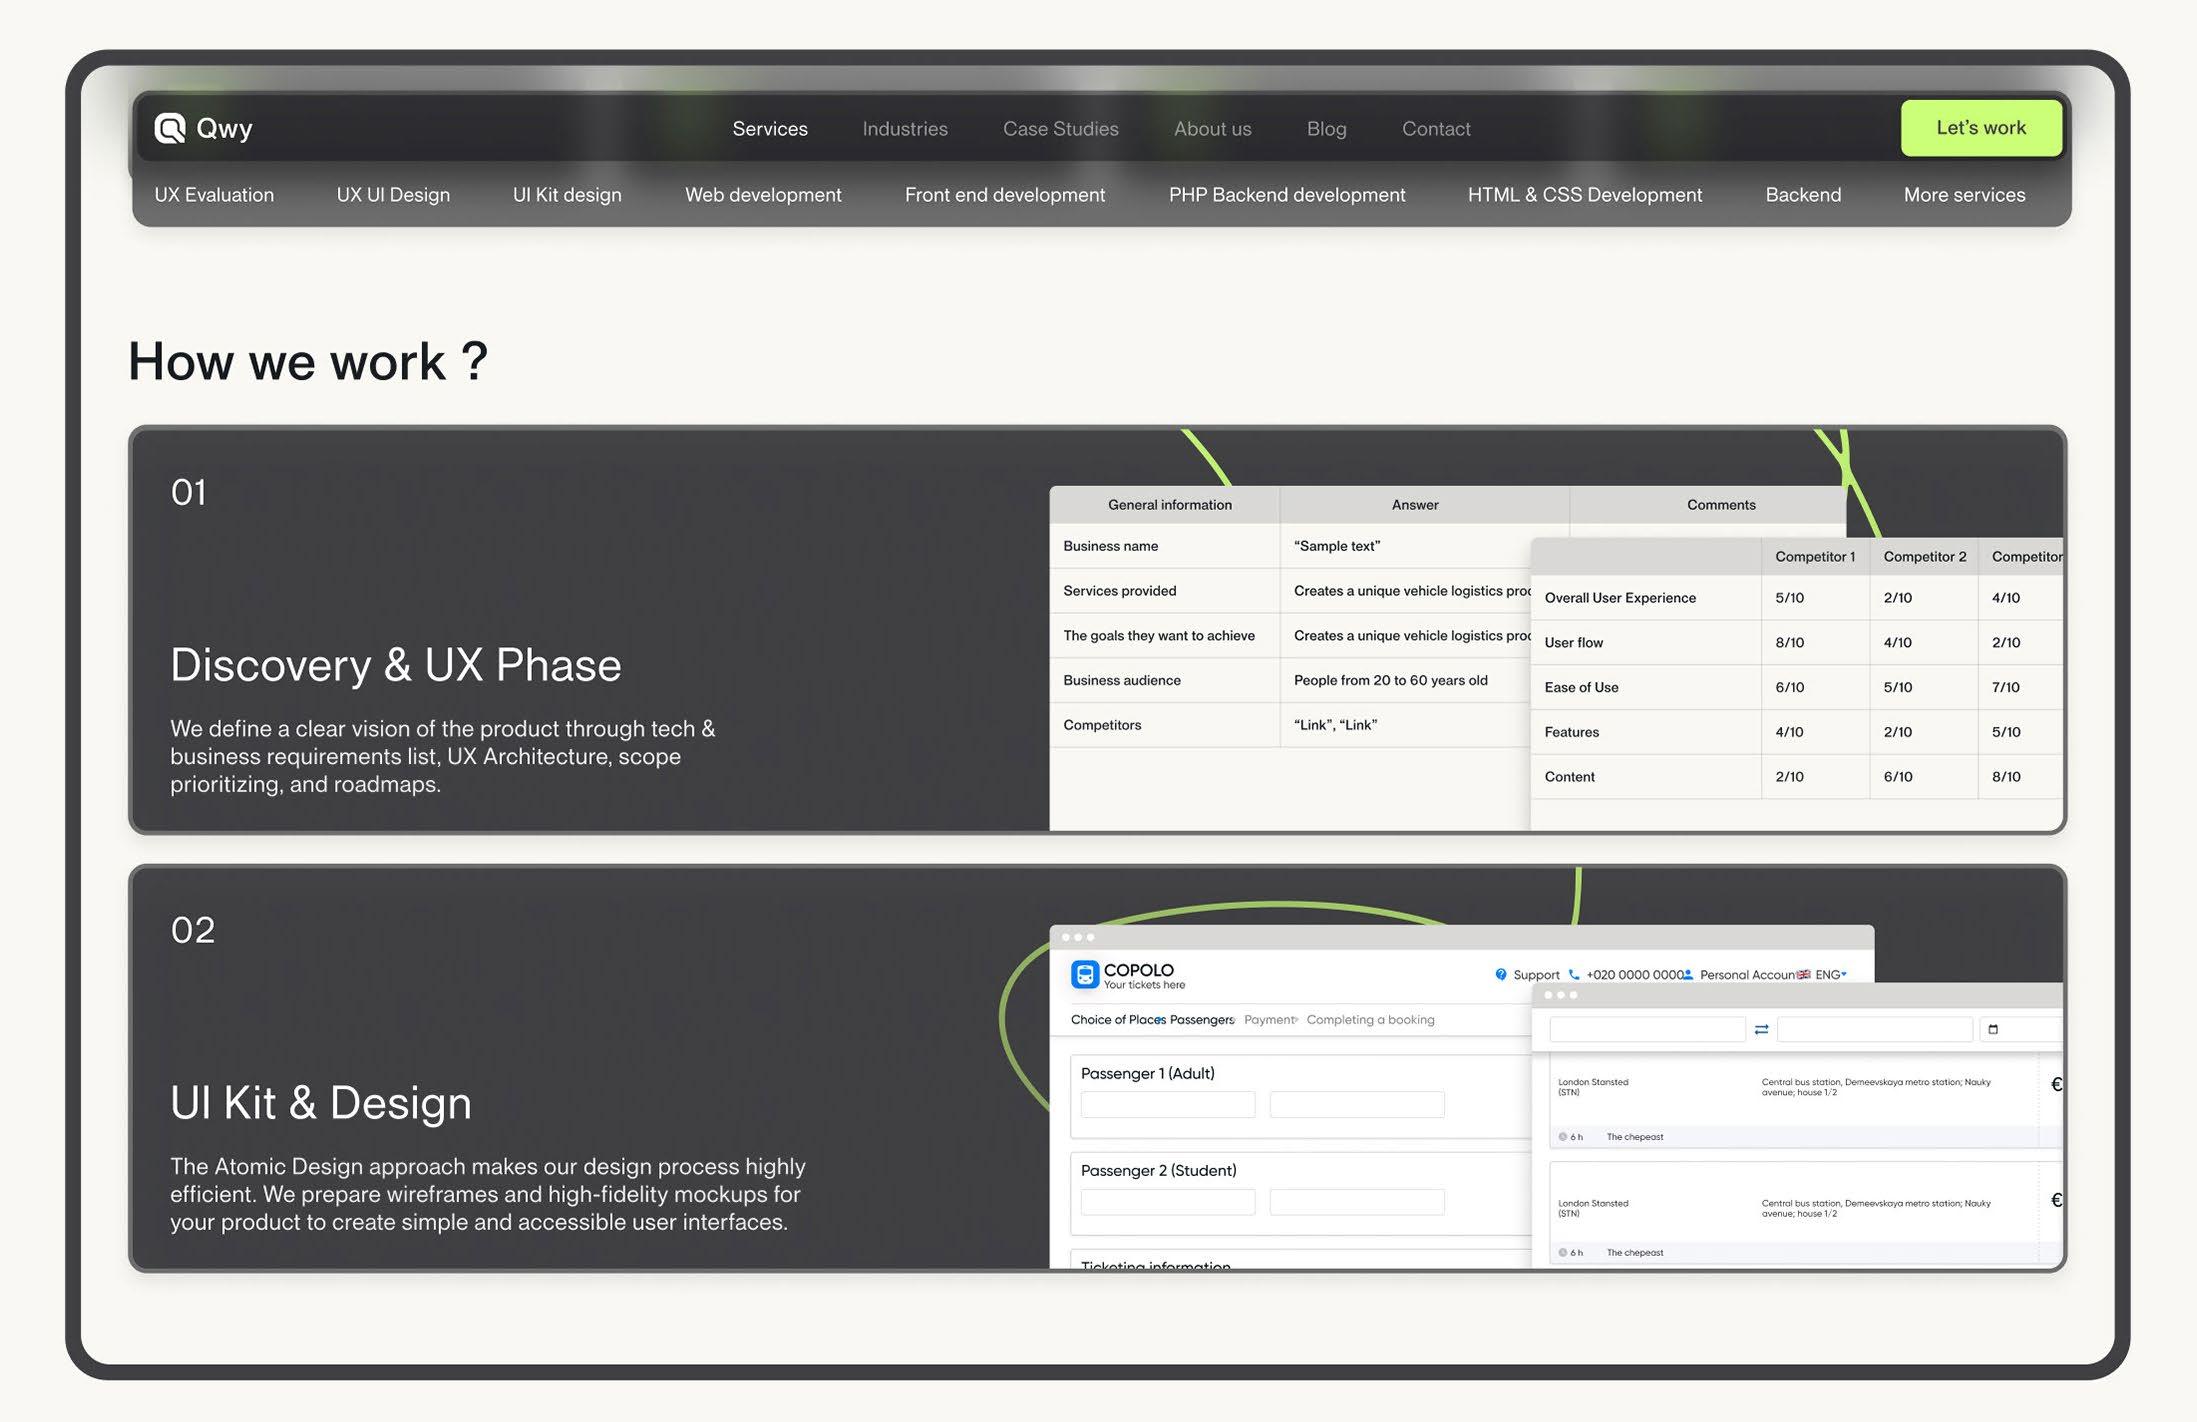The height and width of the screenshot is (1422, 2197).
Task: Click the phone icon beside +020 number
Action: (1574, 974)
